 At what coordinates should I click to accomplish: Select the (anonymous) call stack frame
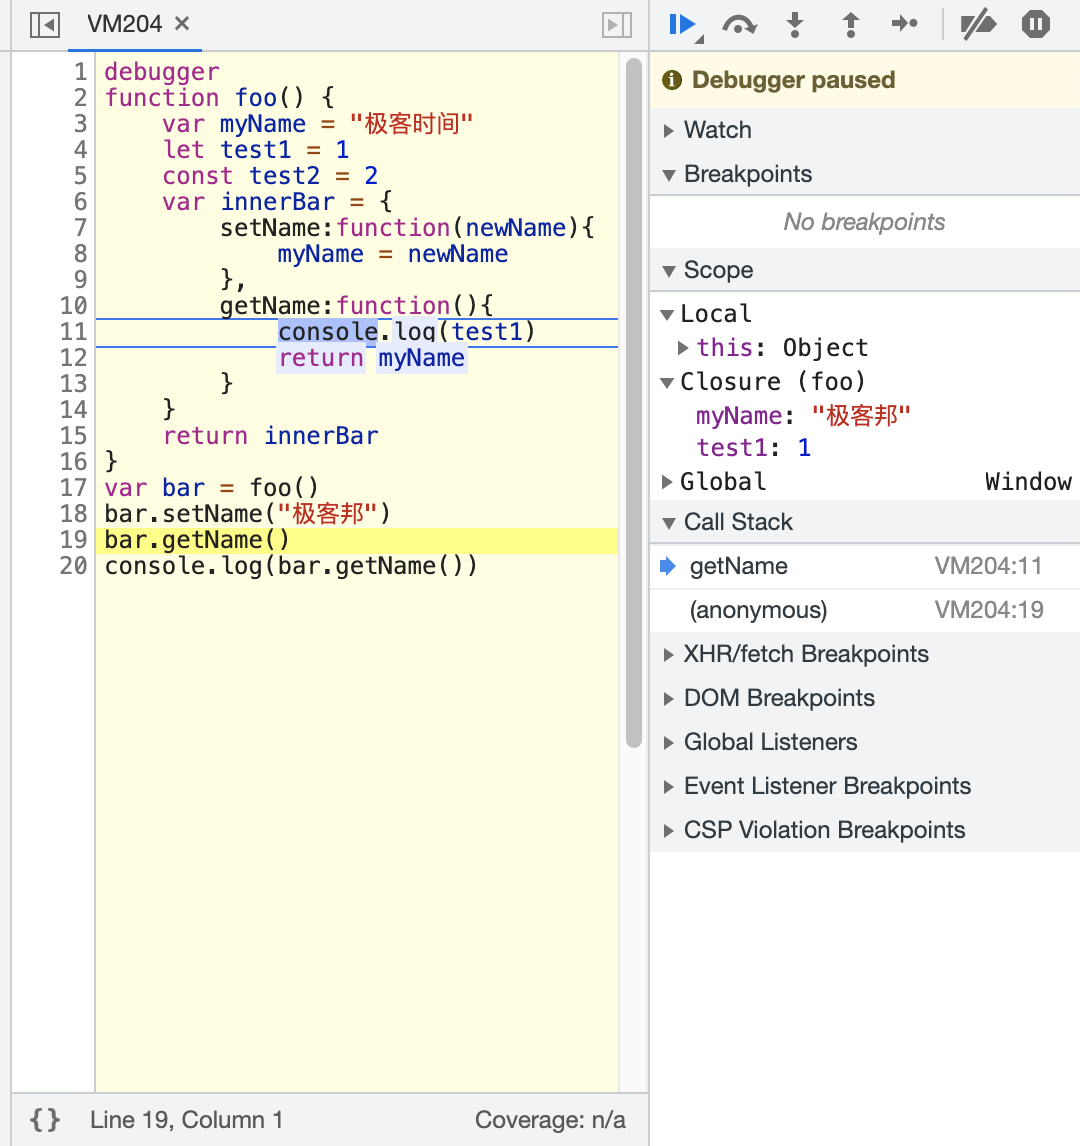coord(758,610)
